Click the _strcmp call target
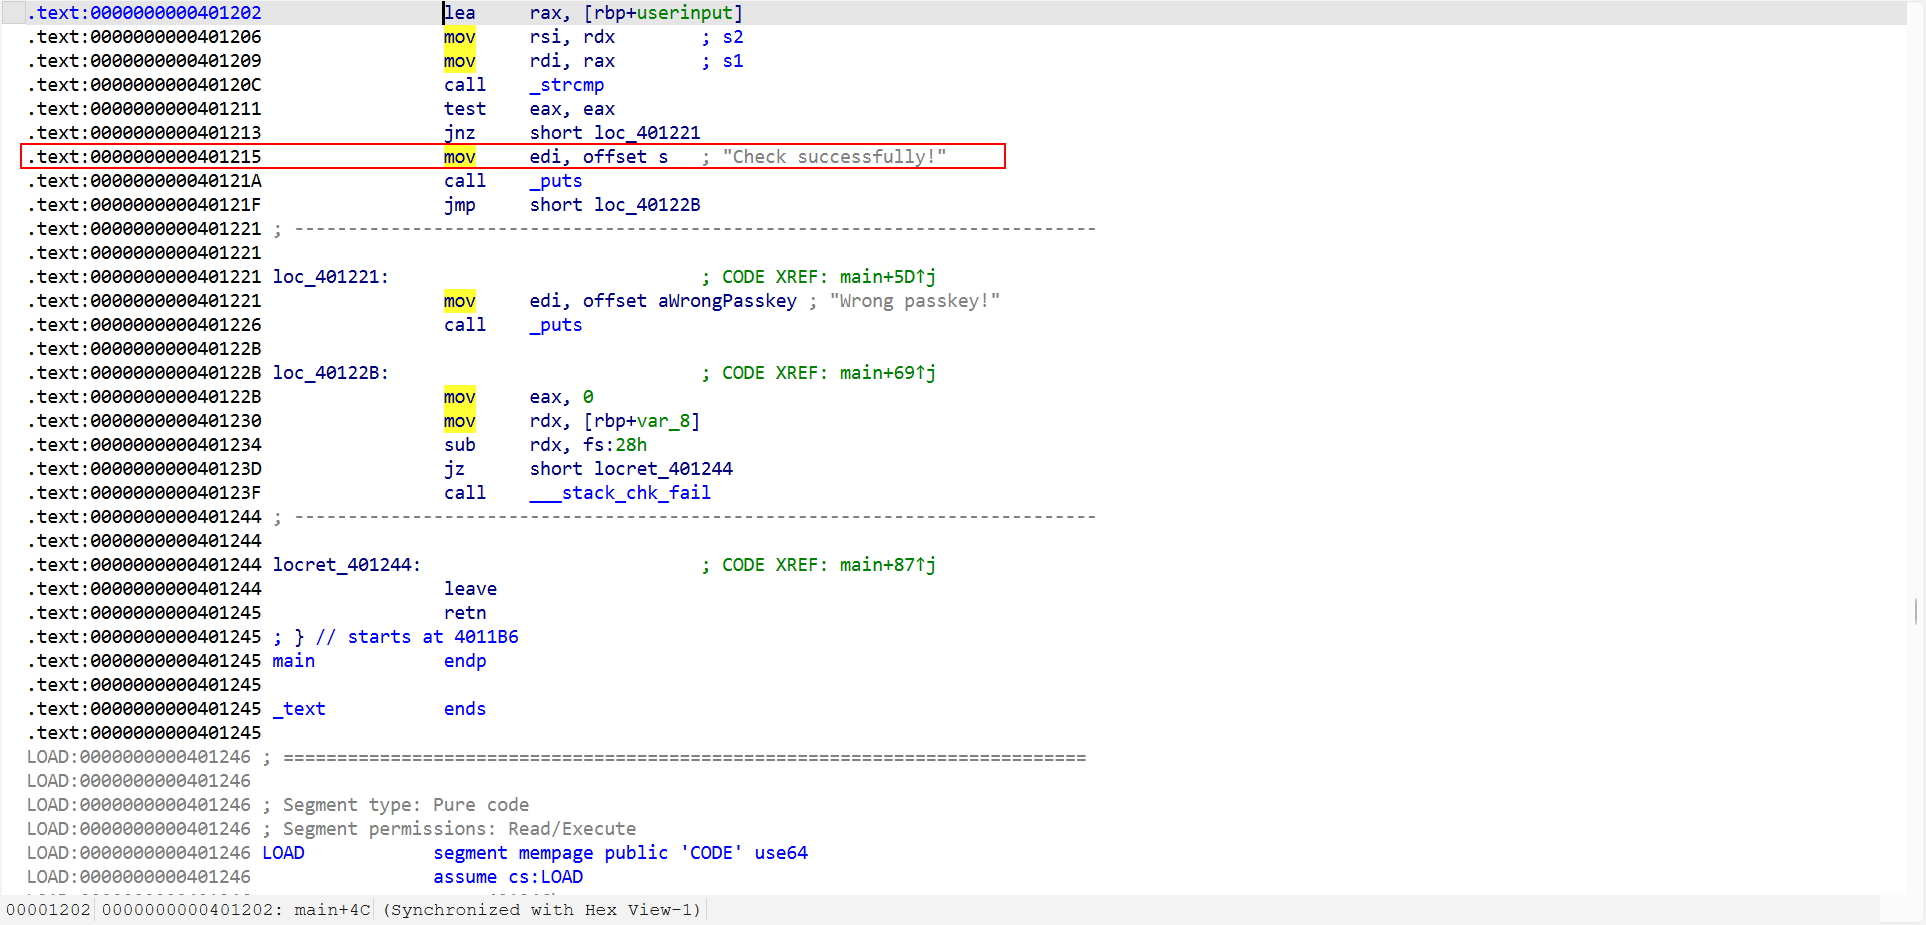1926x925 pixels. (567, 85)
